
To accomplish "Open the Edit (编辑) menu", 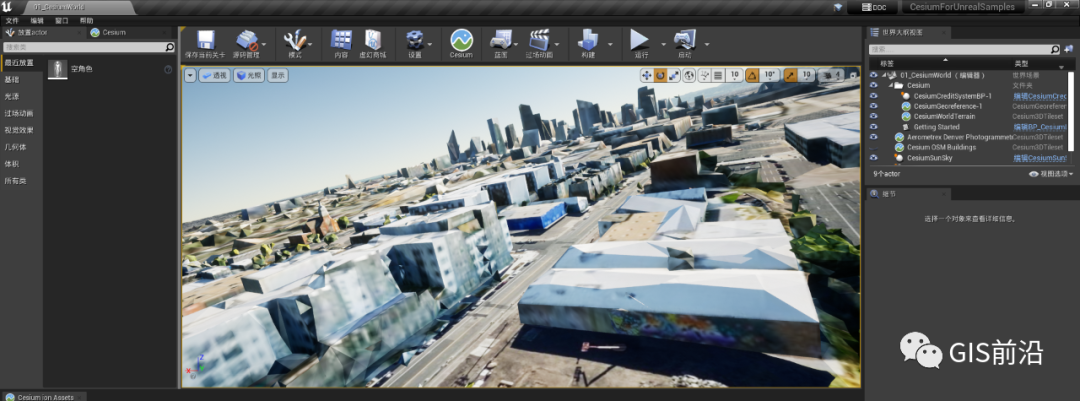I will click(37, 21).
